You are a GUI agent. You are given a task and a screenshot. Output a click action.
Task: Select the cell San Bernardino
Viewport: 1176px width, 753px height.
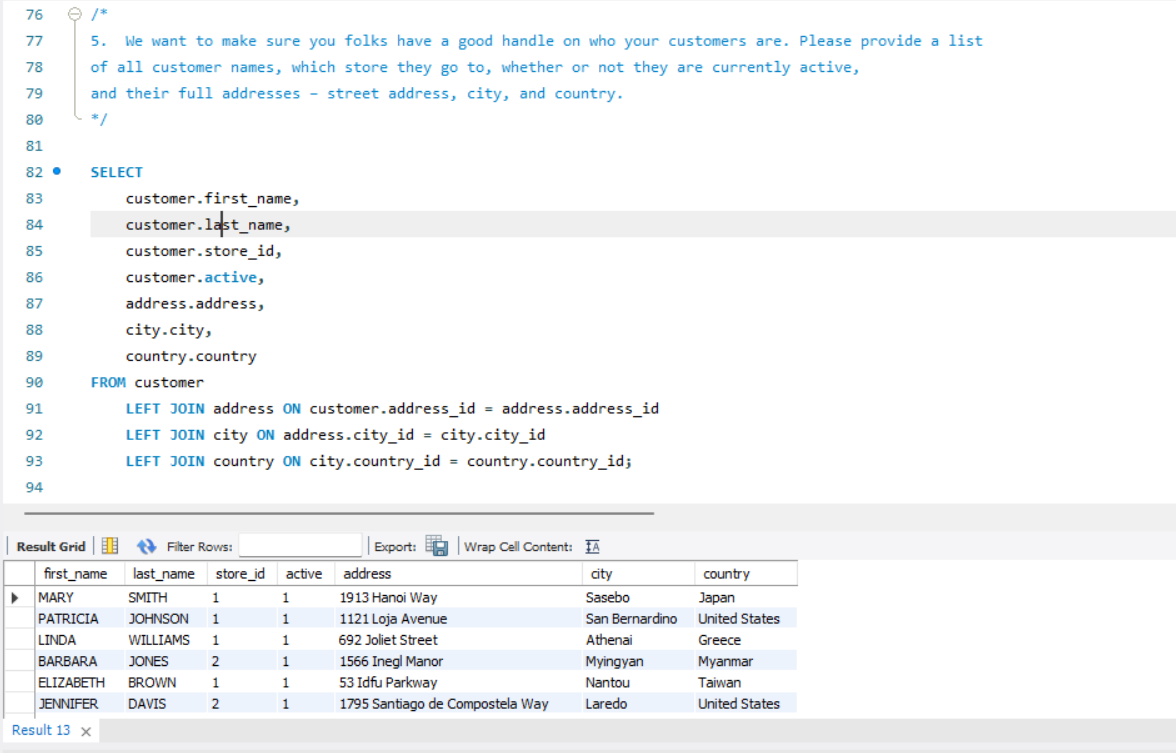pos(638,619)
